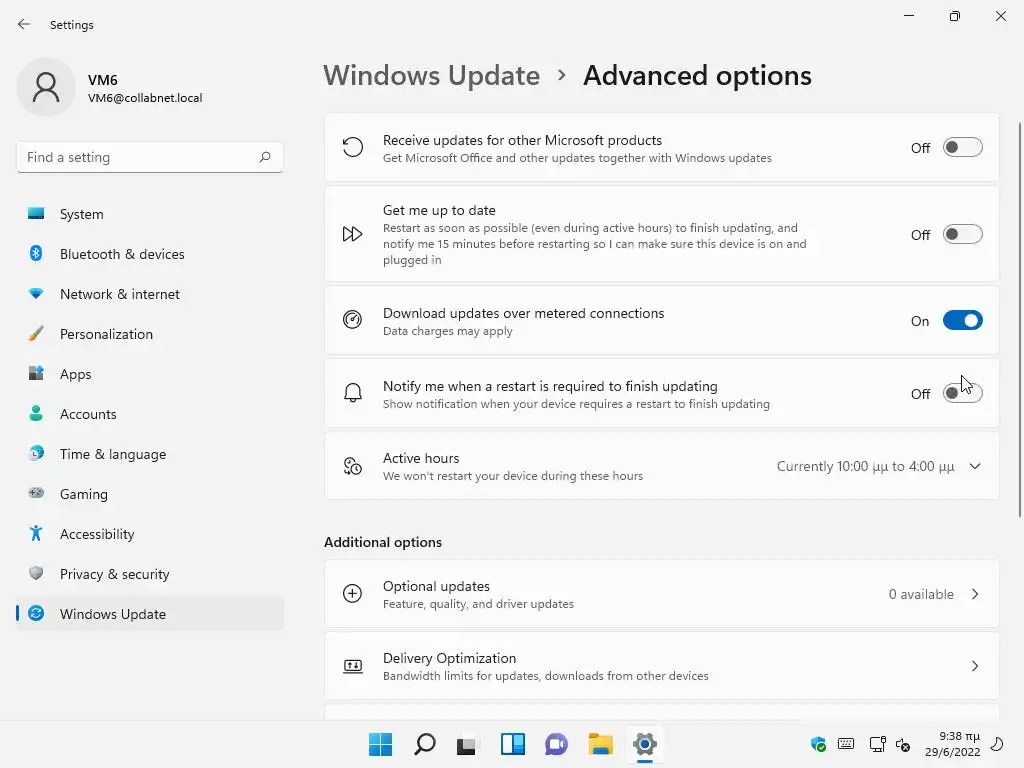Click the Network wifi icon in sidebar

coord(36,293)
